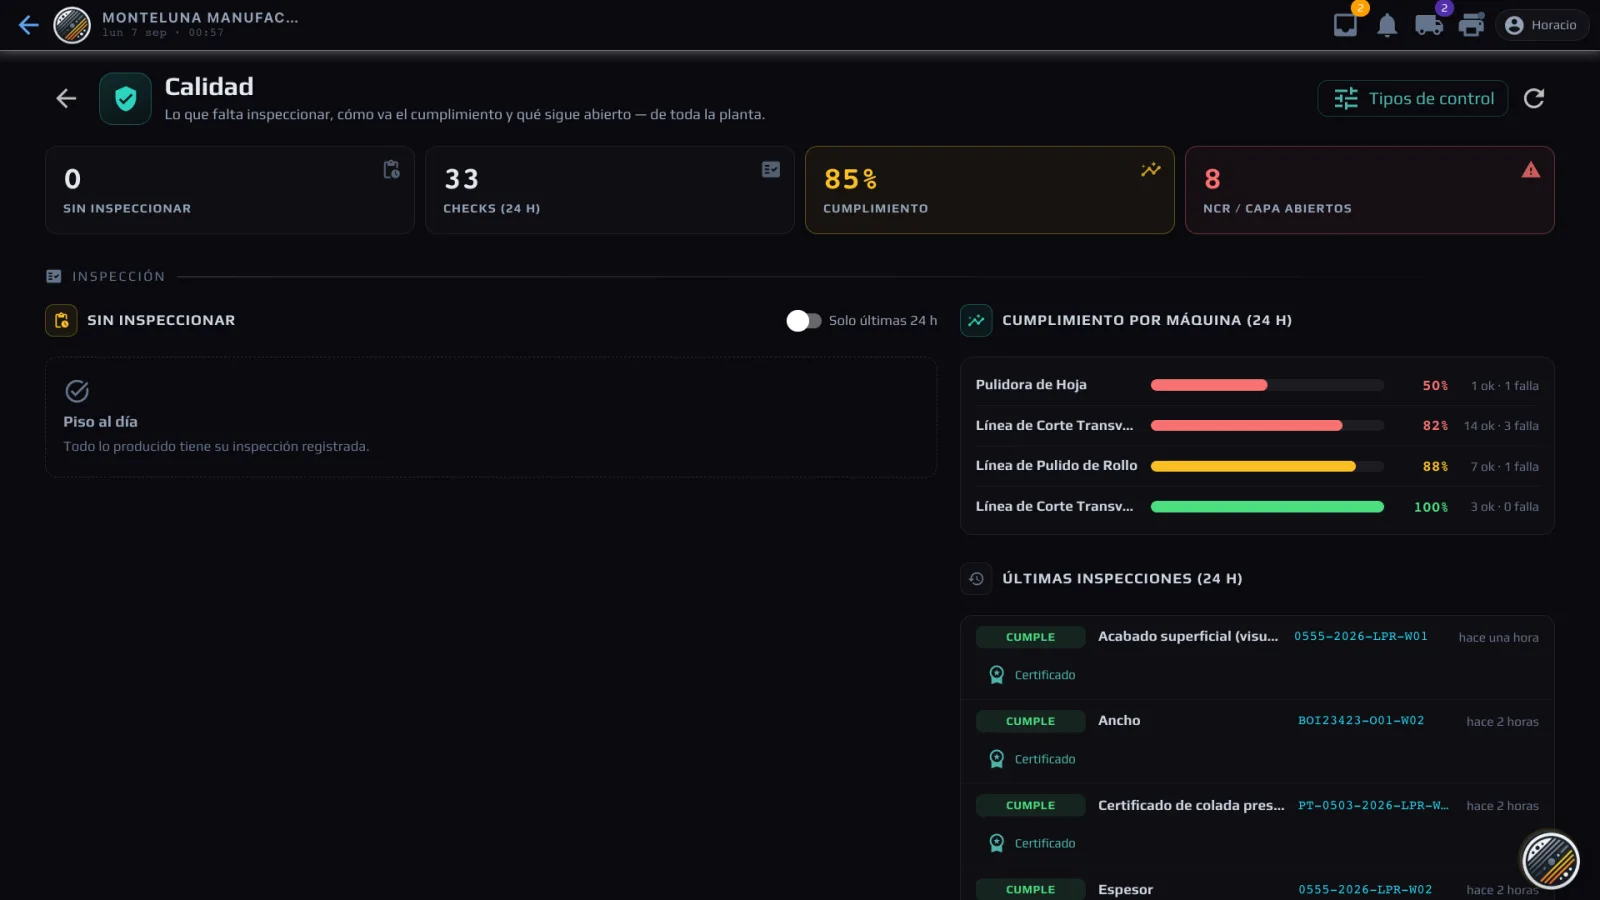The height and width of the screenshot is (900, 1600).
Task: Open lot code 0555-2026-LPR-W01
Action: point(1361,636)
